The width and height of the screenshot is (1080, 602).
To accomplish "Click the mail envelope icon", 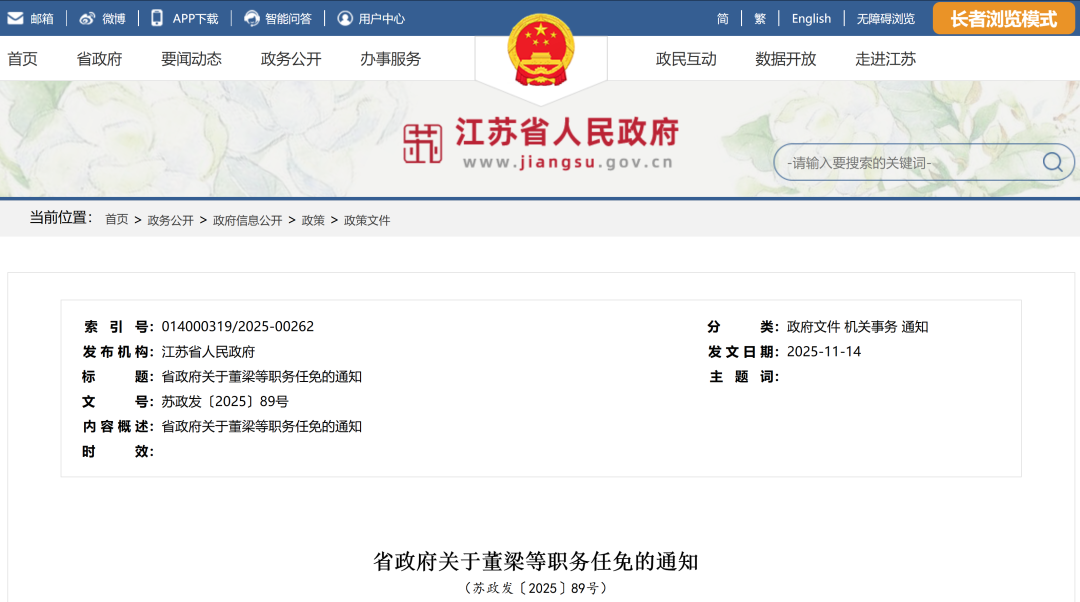I will [15, 18].
